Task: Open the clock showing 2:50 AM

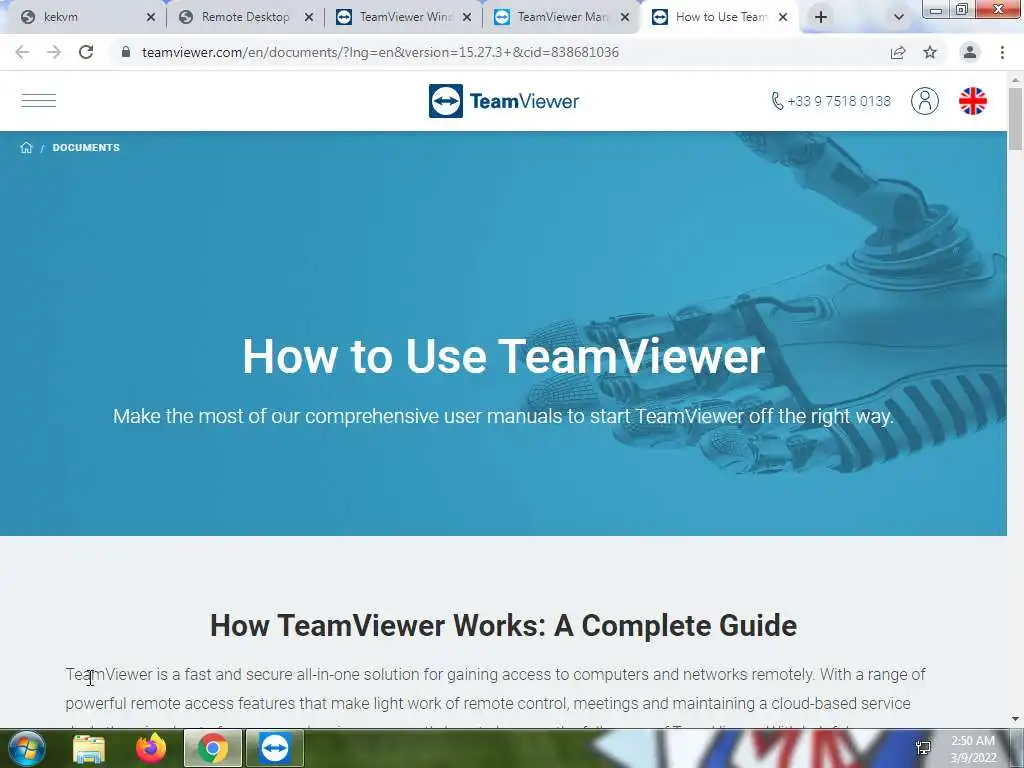Action: pyautogui.click(x=973, y=749)
